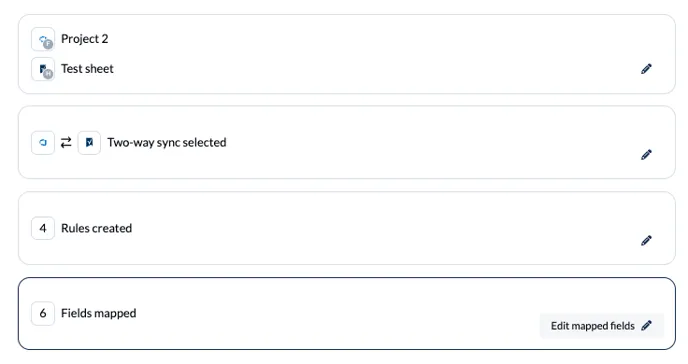Click the Rules created text
Viewport: 688px width, 364px height.
(x=97, y=228)
